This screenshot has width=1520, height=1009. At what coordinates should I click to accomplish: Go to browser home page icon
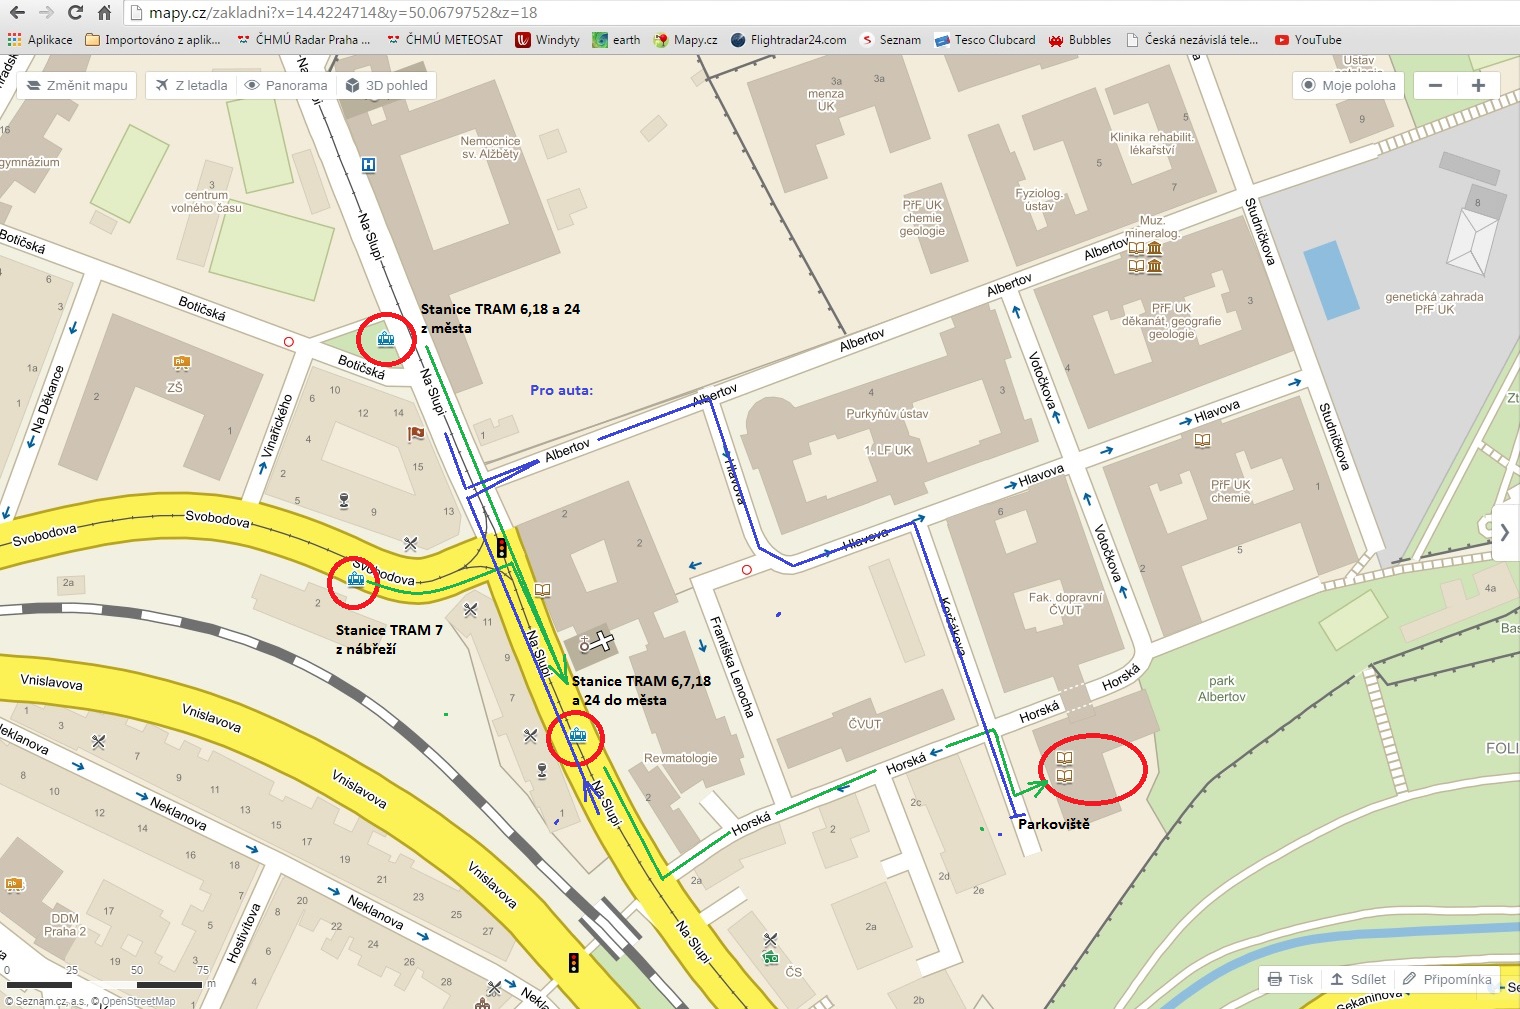click(104, 13)
